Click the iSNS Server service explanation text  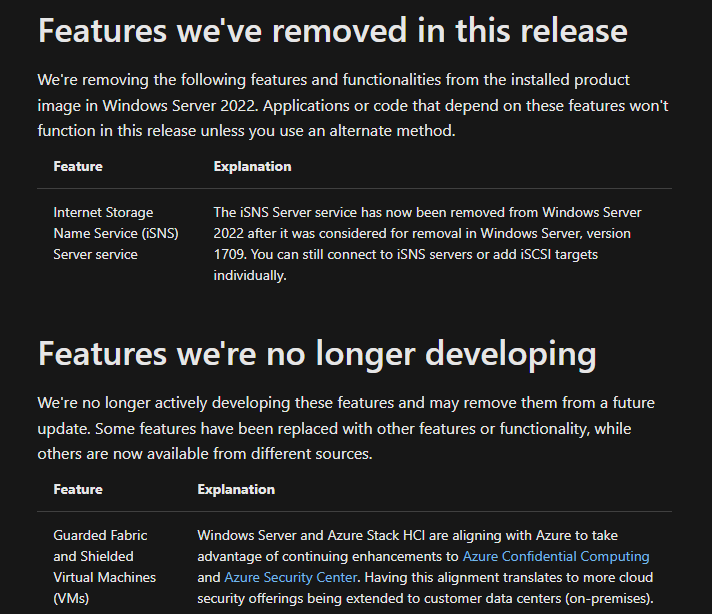[427, 243]
